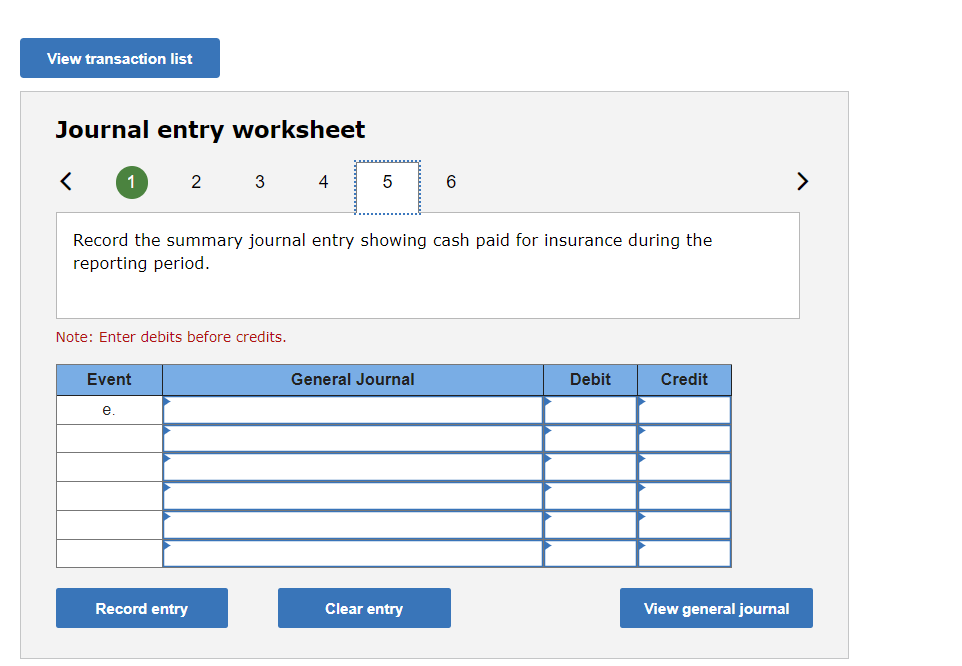Click the first Credit amount field
The image size is (962, 666).
[x=687, y=408]
